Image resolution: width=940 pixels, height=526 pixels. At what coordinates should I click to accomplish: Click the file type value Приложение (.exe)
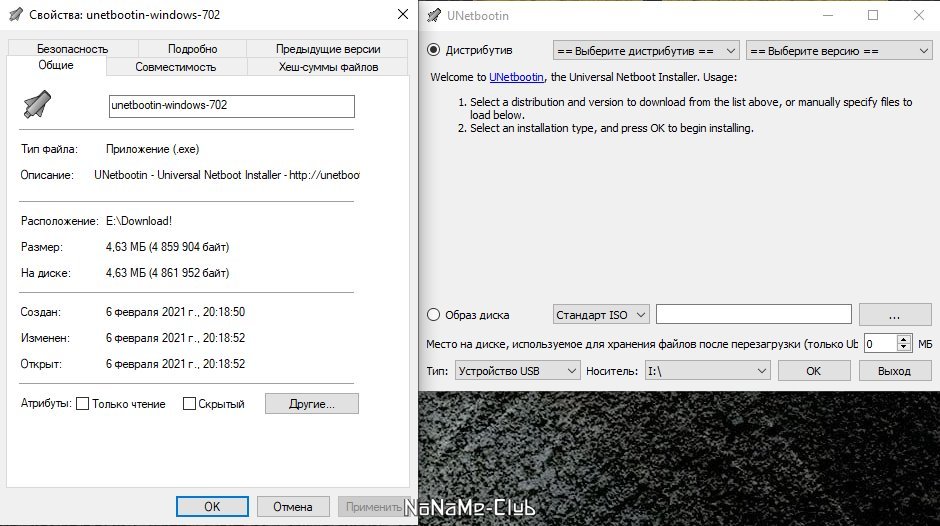click(x=152, y=149)
